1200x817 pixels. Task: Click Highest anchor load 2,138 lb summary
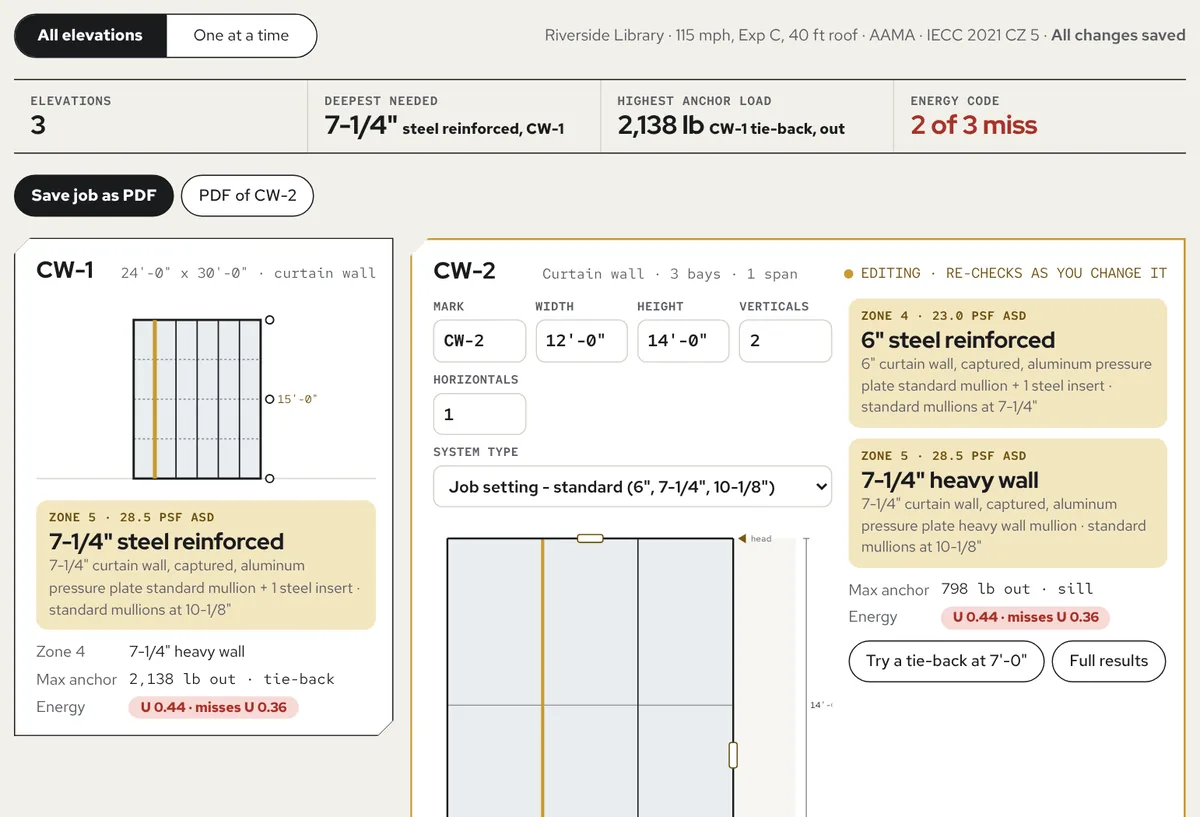click(x=731, y=125)
